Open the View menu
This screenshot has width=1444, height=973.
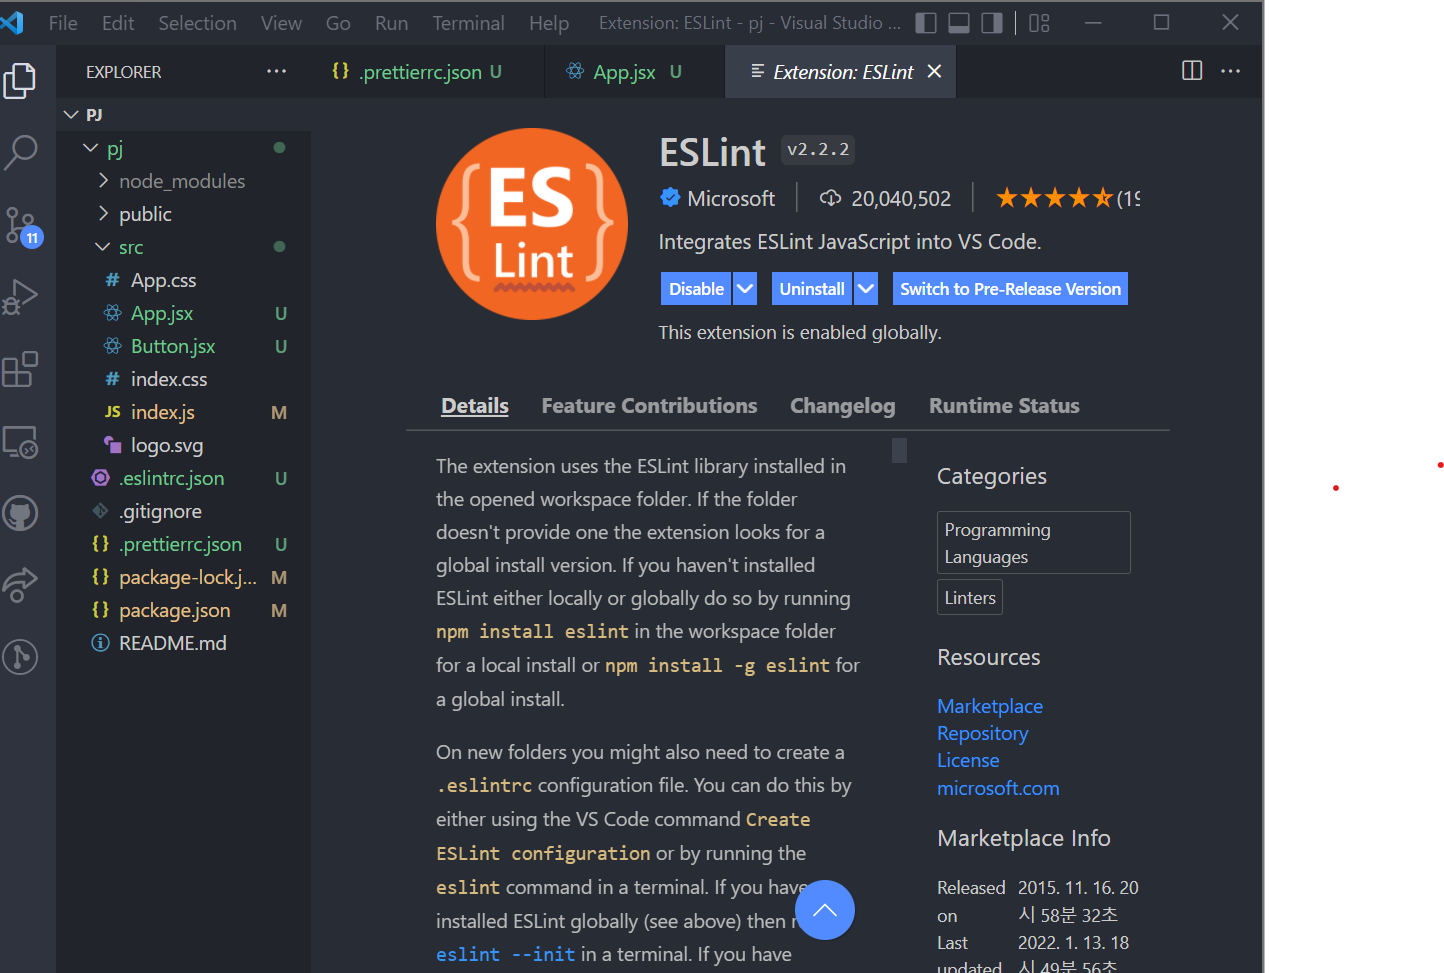tap(281, 23)
